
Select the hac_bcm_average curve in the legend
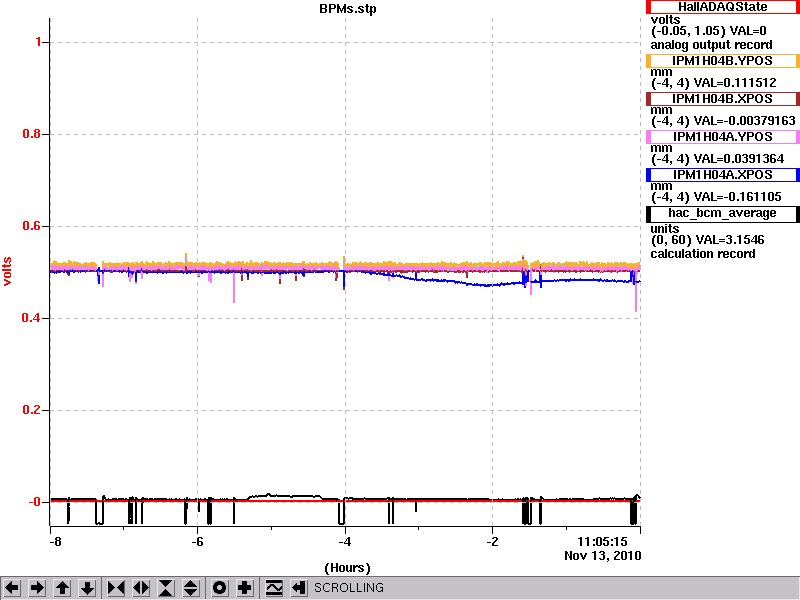[x=722, y=213]
